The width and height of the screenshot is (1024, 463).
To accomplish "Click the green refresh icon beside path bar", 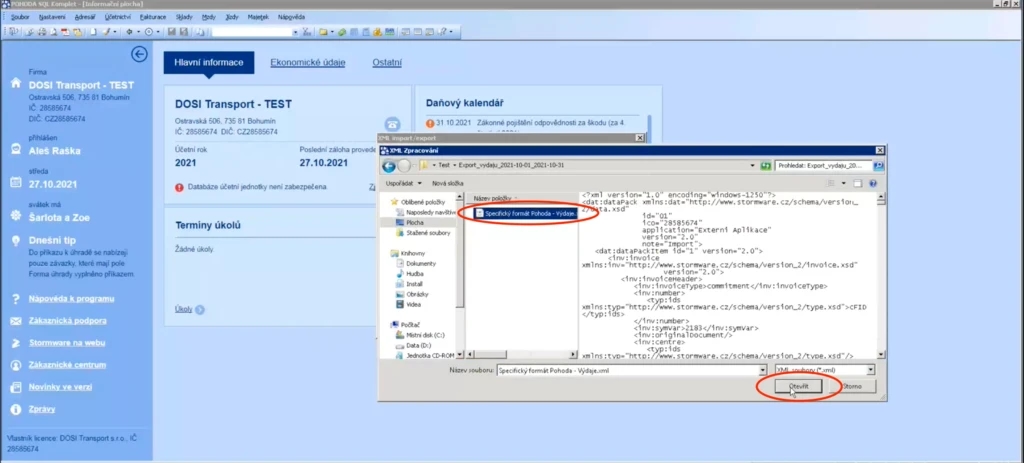I will pyautogui.click(x=765, y=166).
